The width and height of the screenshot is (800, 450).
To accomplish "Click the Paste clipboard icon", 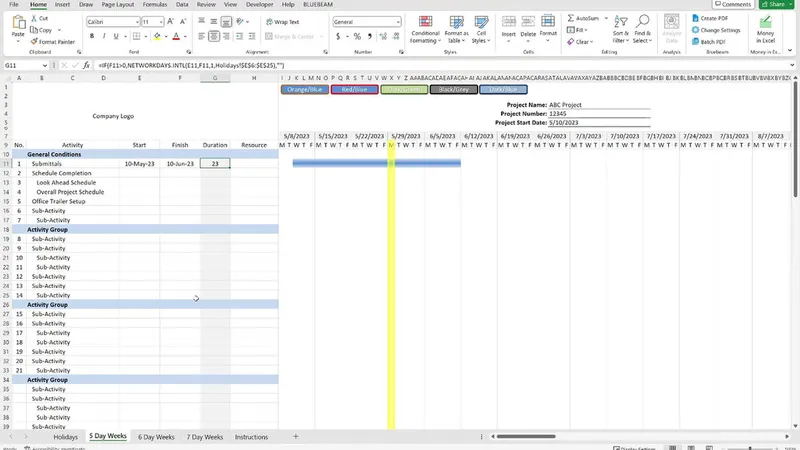I will click(x=18, y=23).
